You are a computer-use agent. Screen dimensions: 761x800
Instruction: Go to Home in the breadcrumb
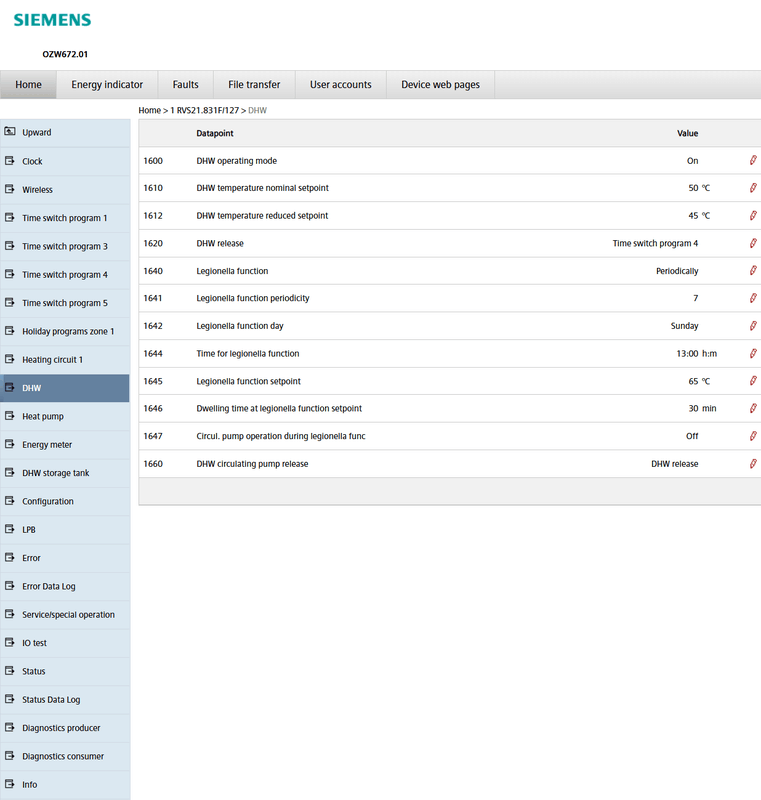149,110
